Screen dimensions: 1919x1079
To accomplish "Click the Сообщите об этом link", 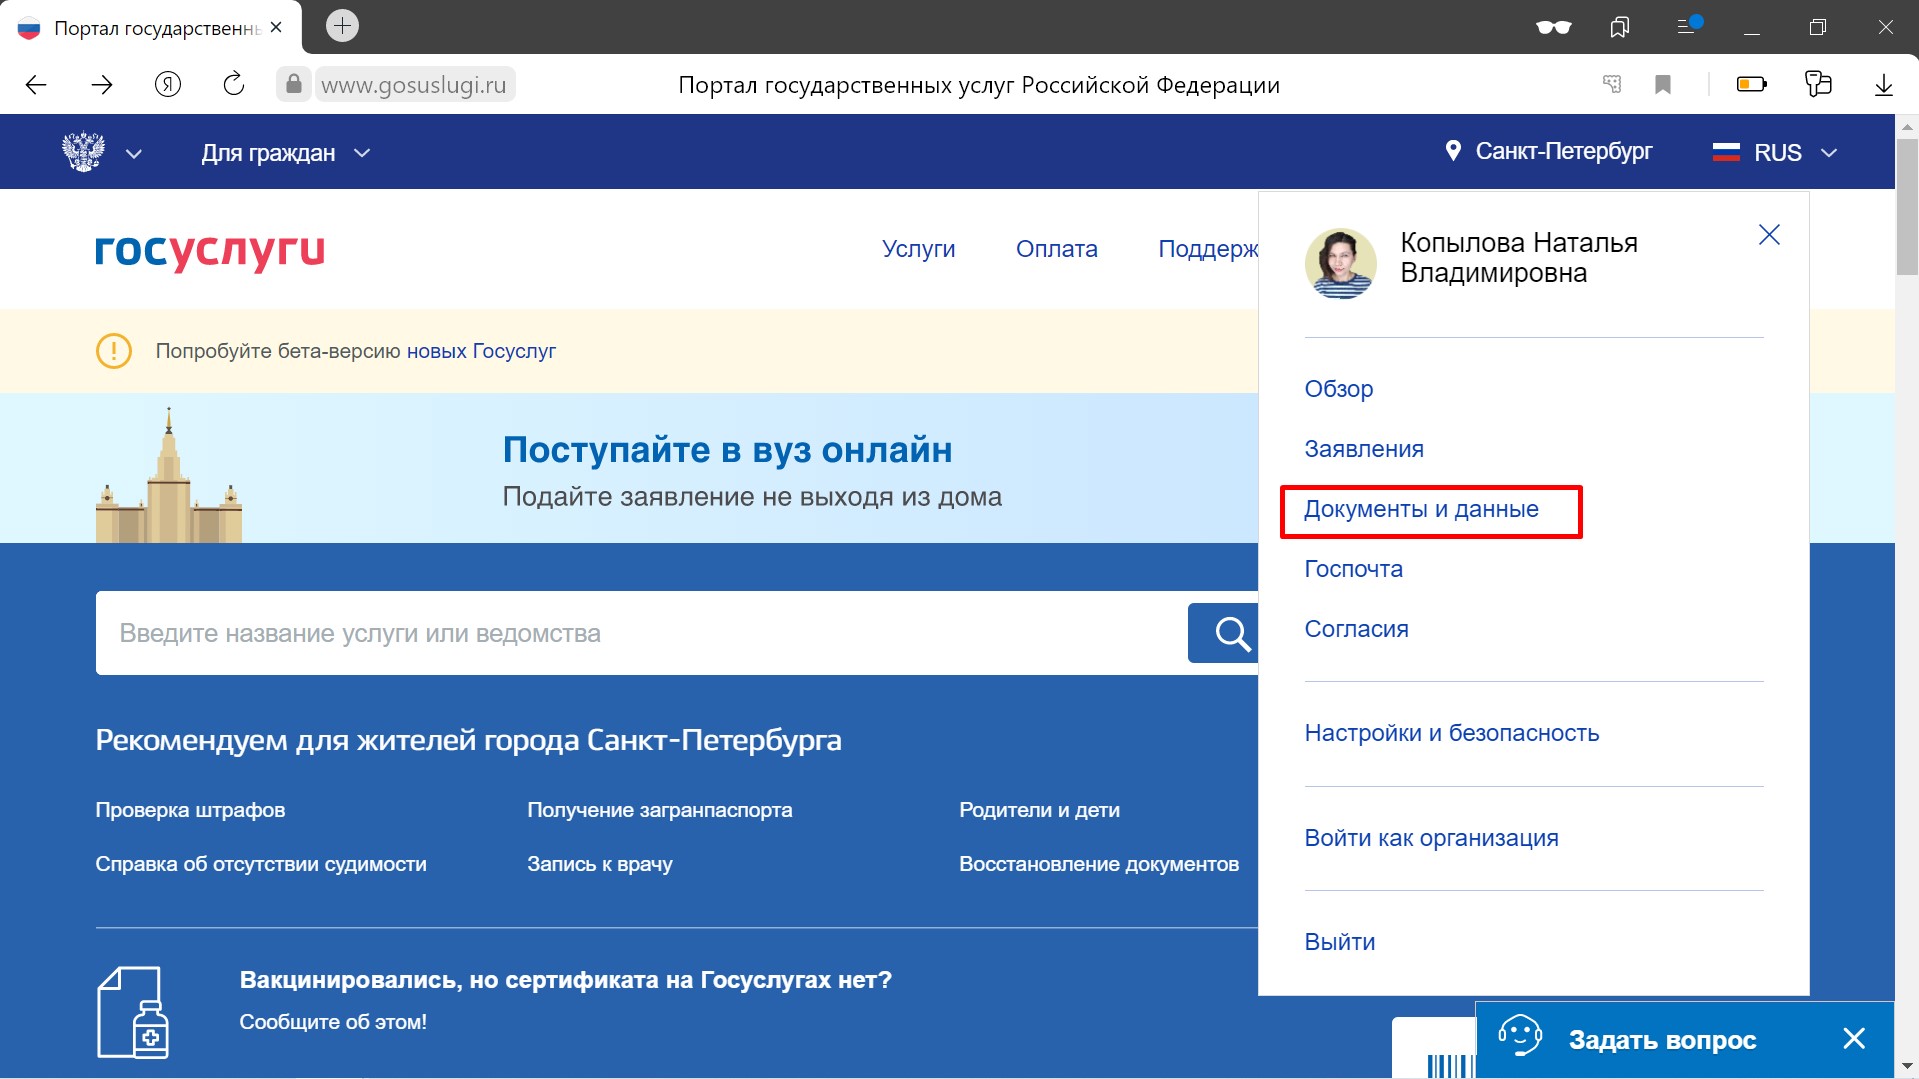I will 333,1022.
